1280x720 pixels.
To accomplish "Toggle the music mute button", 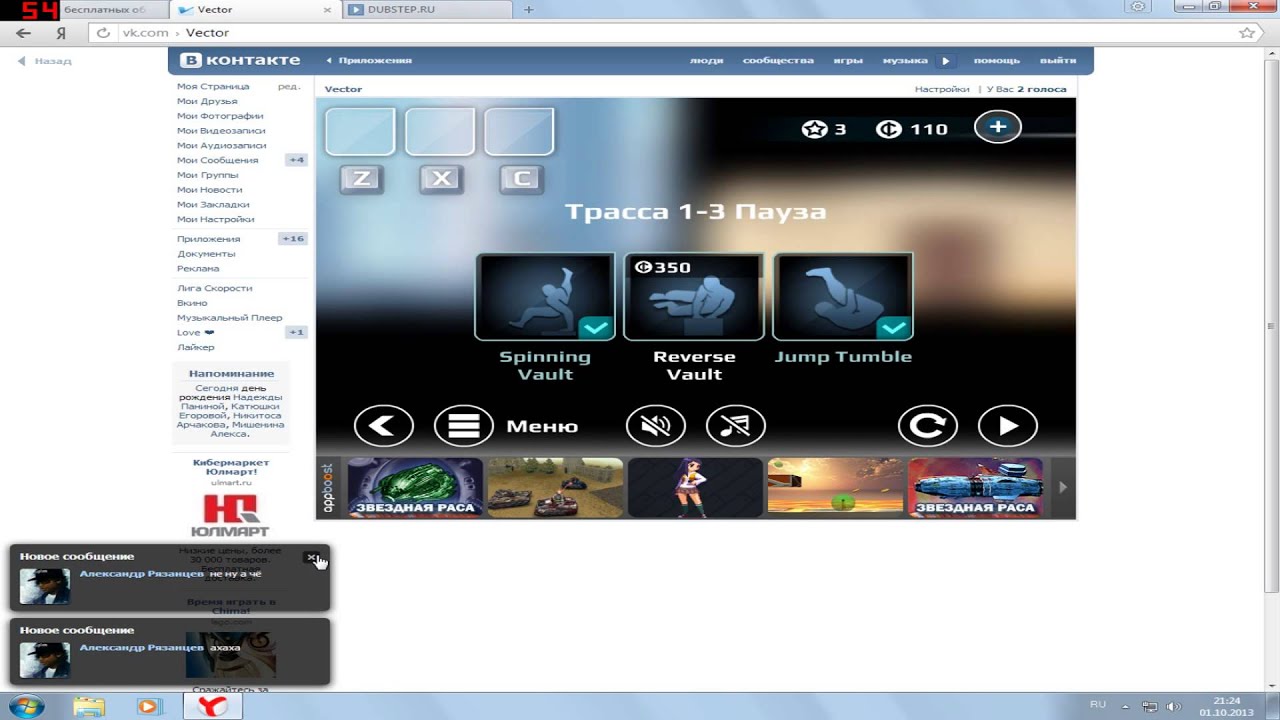I will (736, 426).
